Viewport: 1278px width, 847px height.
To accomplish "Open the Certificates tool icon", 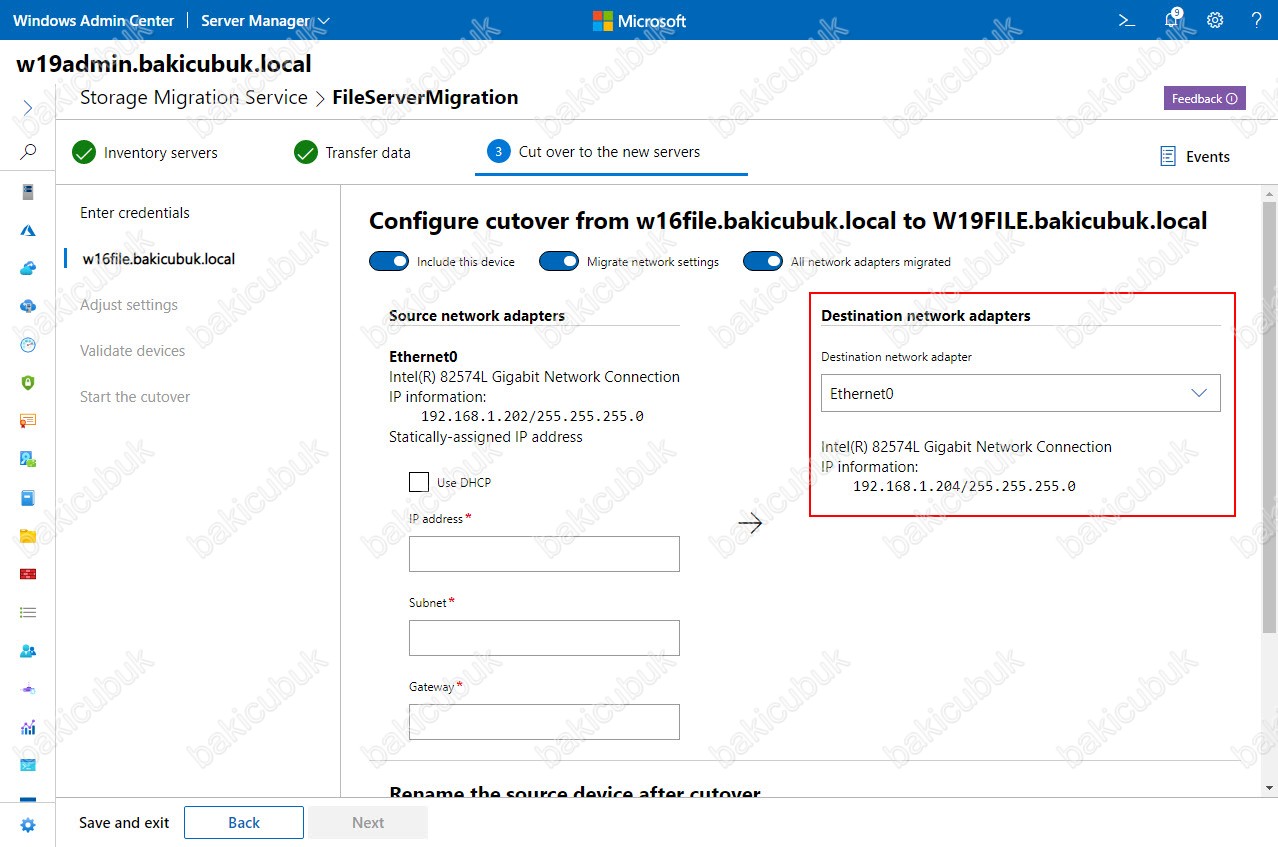I will coord(28,421).
